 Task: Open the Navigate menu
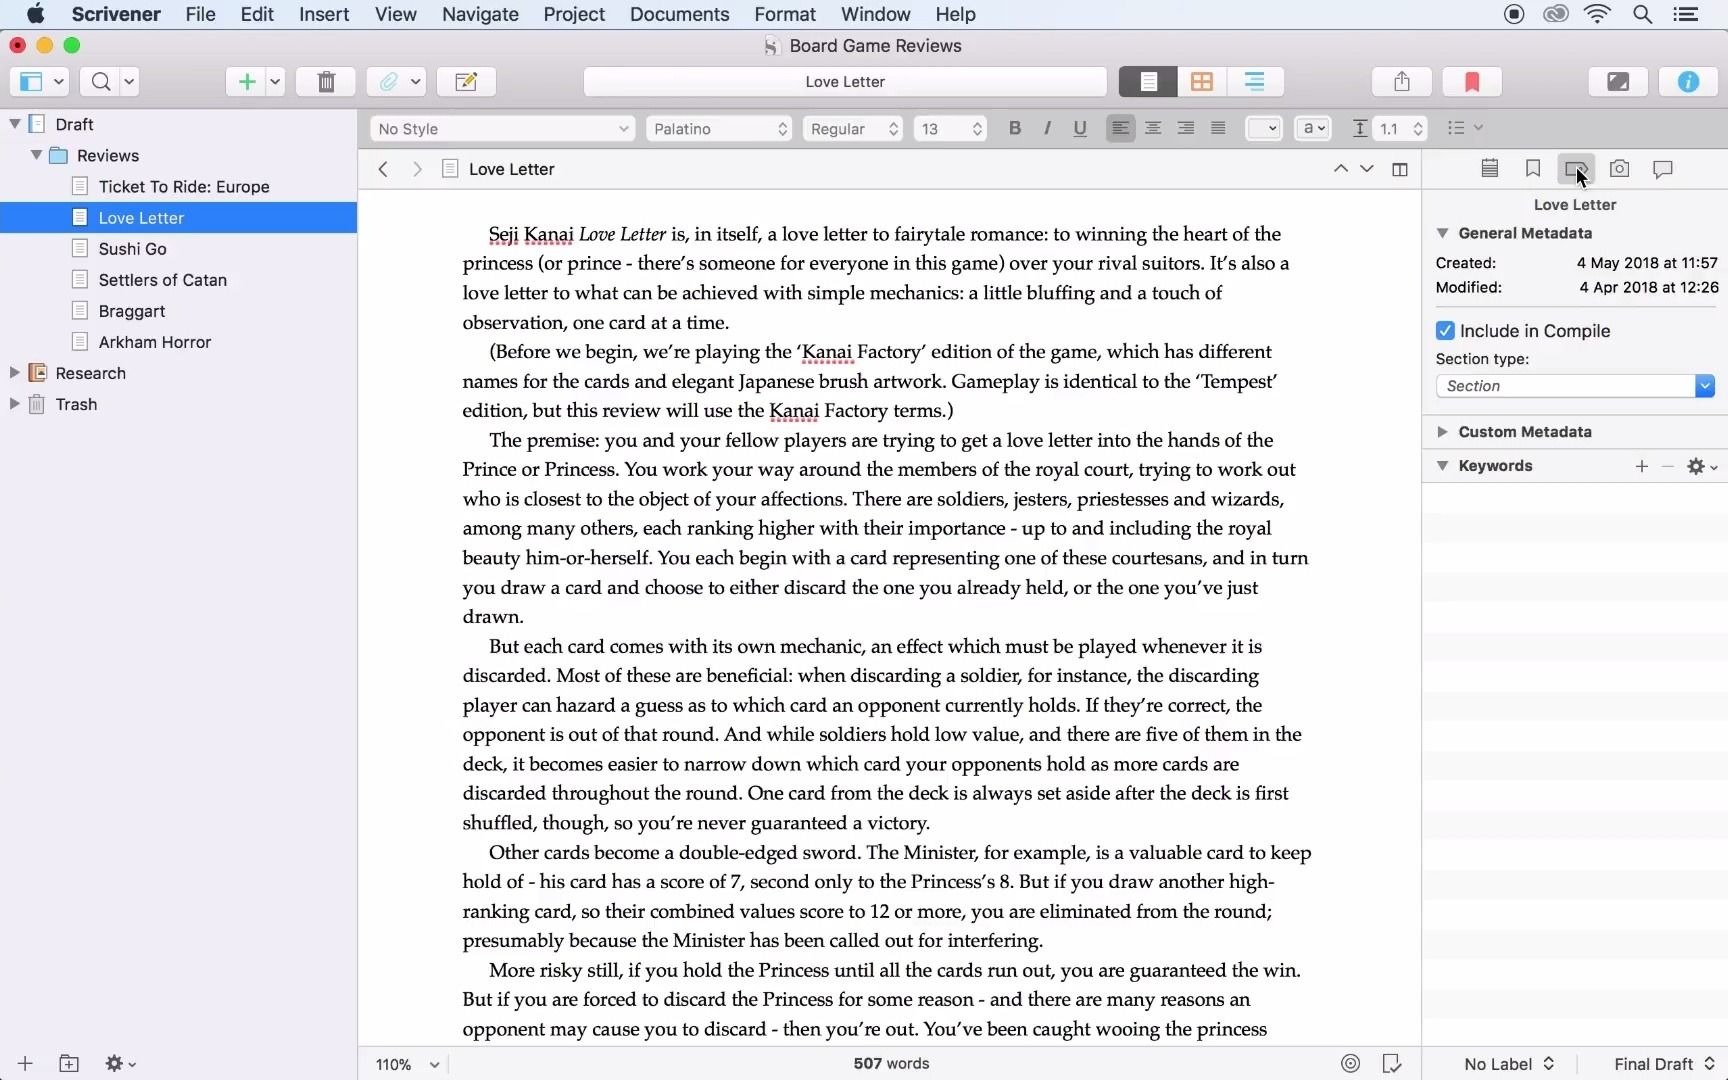click(480, 14)
